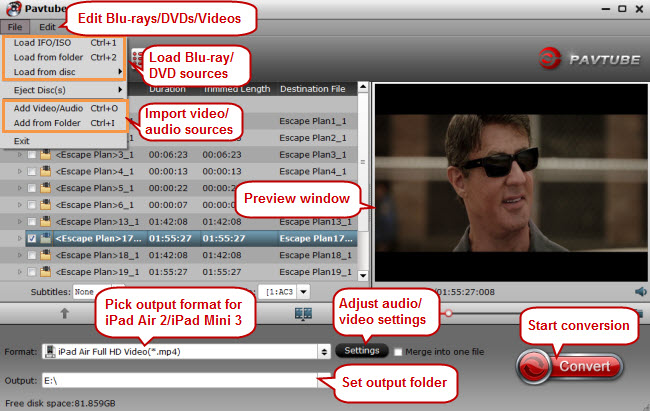The image size is (650, 411).
Task: Click the list scrollbar down arrow
Action: (x=363, y=275)
